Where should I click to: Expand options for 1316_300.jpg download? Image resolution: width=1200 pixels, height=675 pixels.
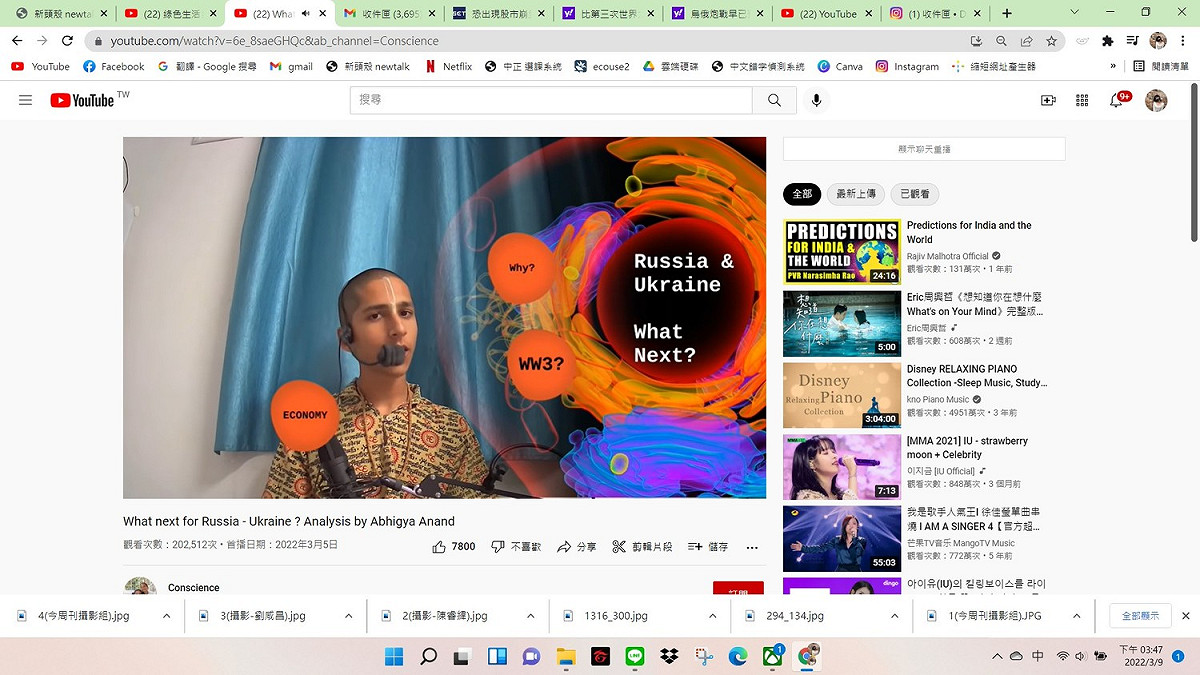pyautogui.click(x=713, y=616)
